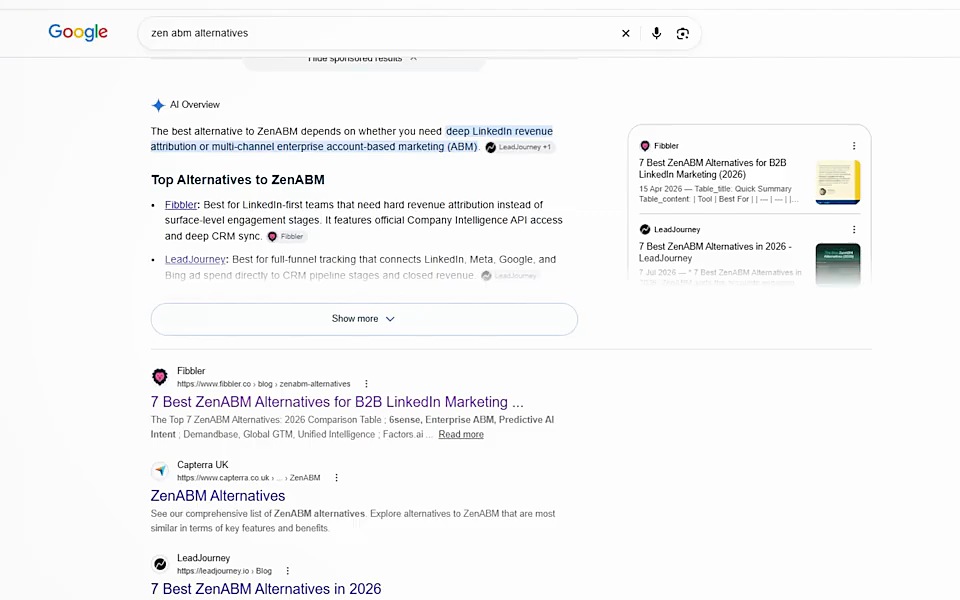Select the Fibbler favicon in the sidebar source card
The width and height of the screenshot is (960, 600).
coord(645,146)
